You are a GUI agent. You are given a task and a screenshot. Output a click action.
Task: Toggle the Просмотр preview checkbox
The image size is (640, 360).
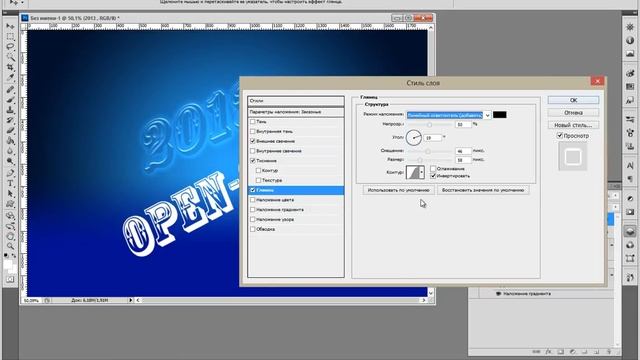560,136
